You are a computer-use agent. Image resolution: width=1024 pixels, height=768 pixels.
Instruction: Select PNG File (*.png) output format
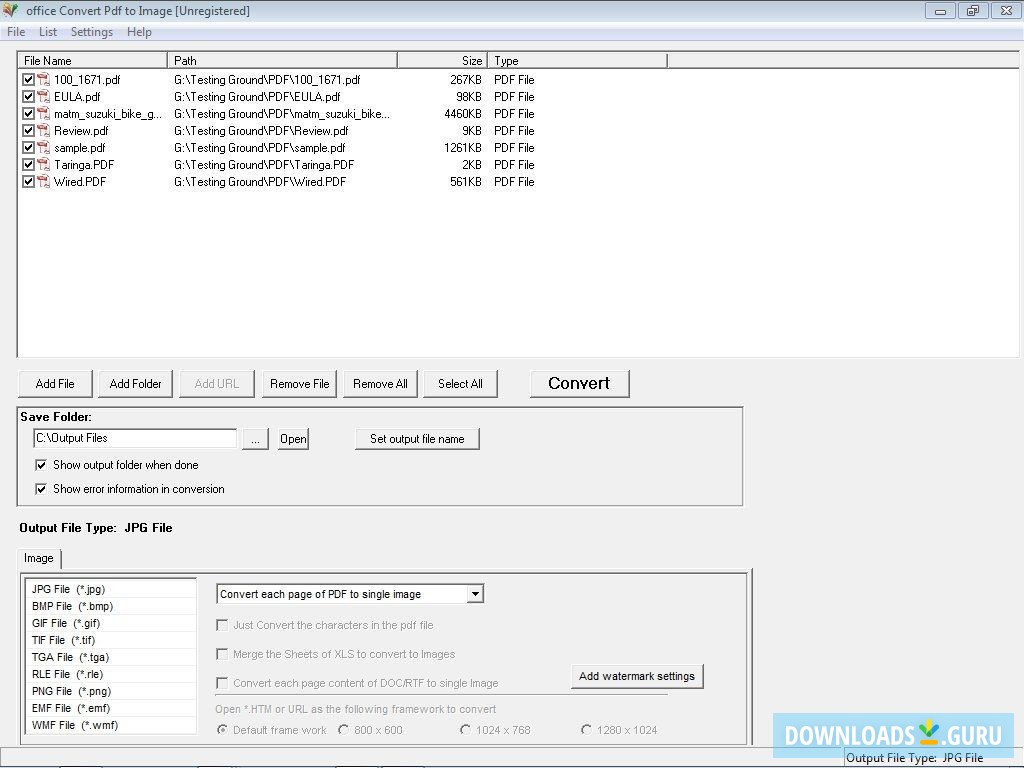(x=110, y=691)
